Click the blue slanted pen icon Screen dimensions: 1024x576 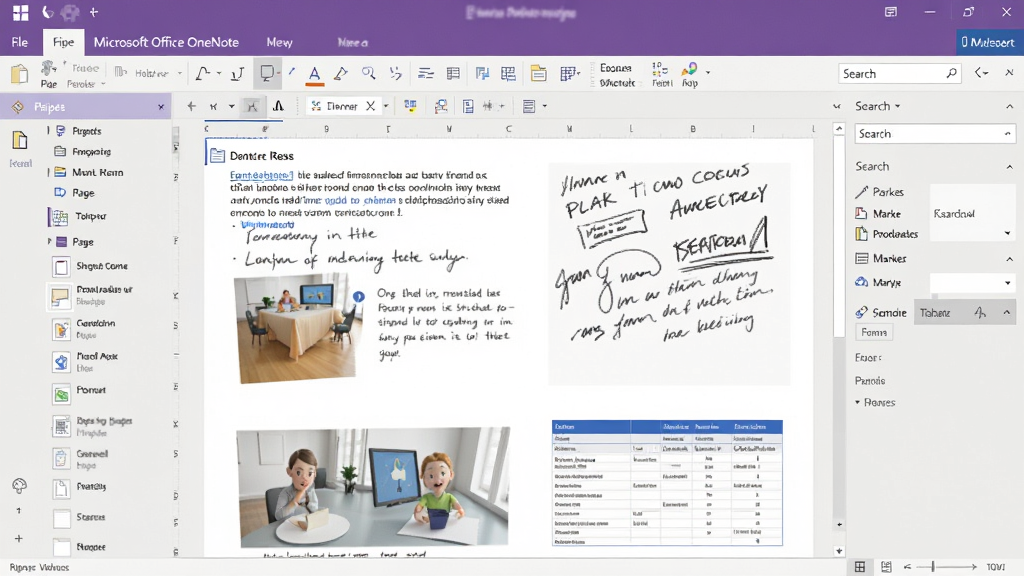tap(291, 72)
